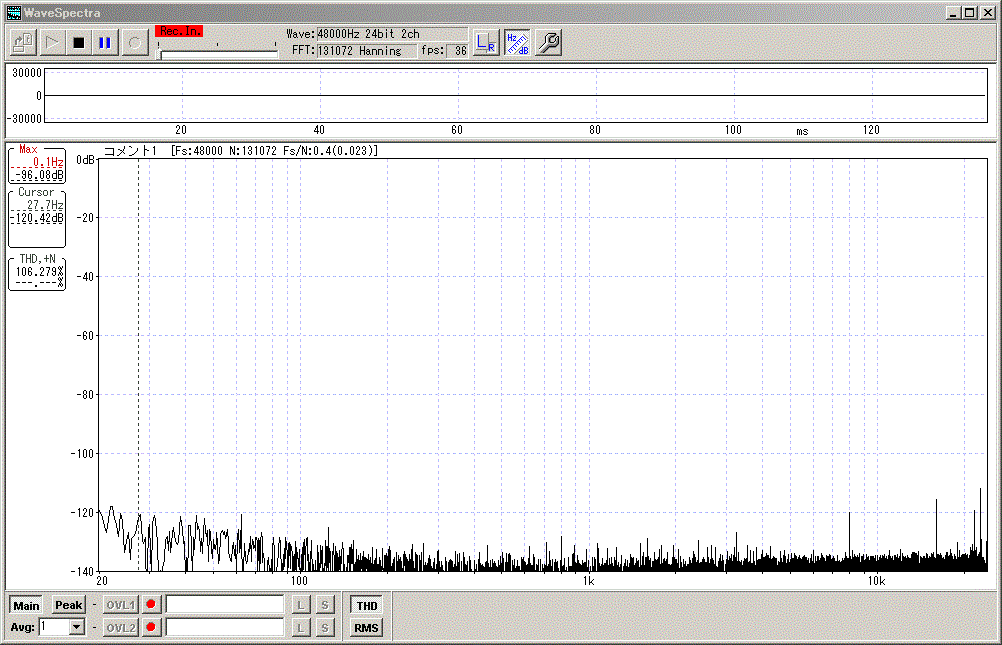Click the Hz/dB axis scale icon
1002x645 pixels.
pos(517,43)
